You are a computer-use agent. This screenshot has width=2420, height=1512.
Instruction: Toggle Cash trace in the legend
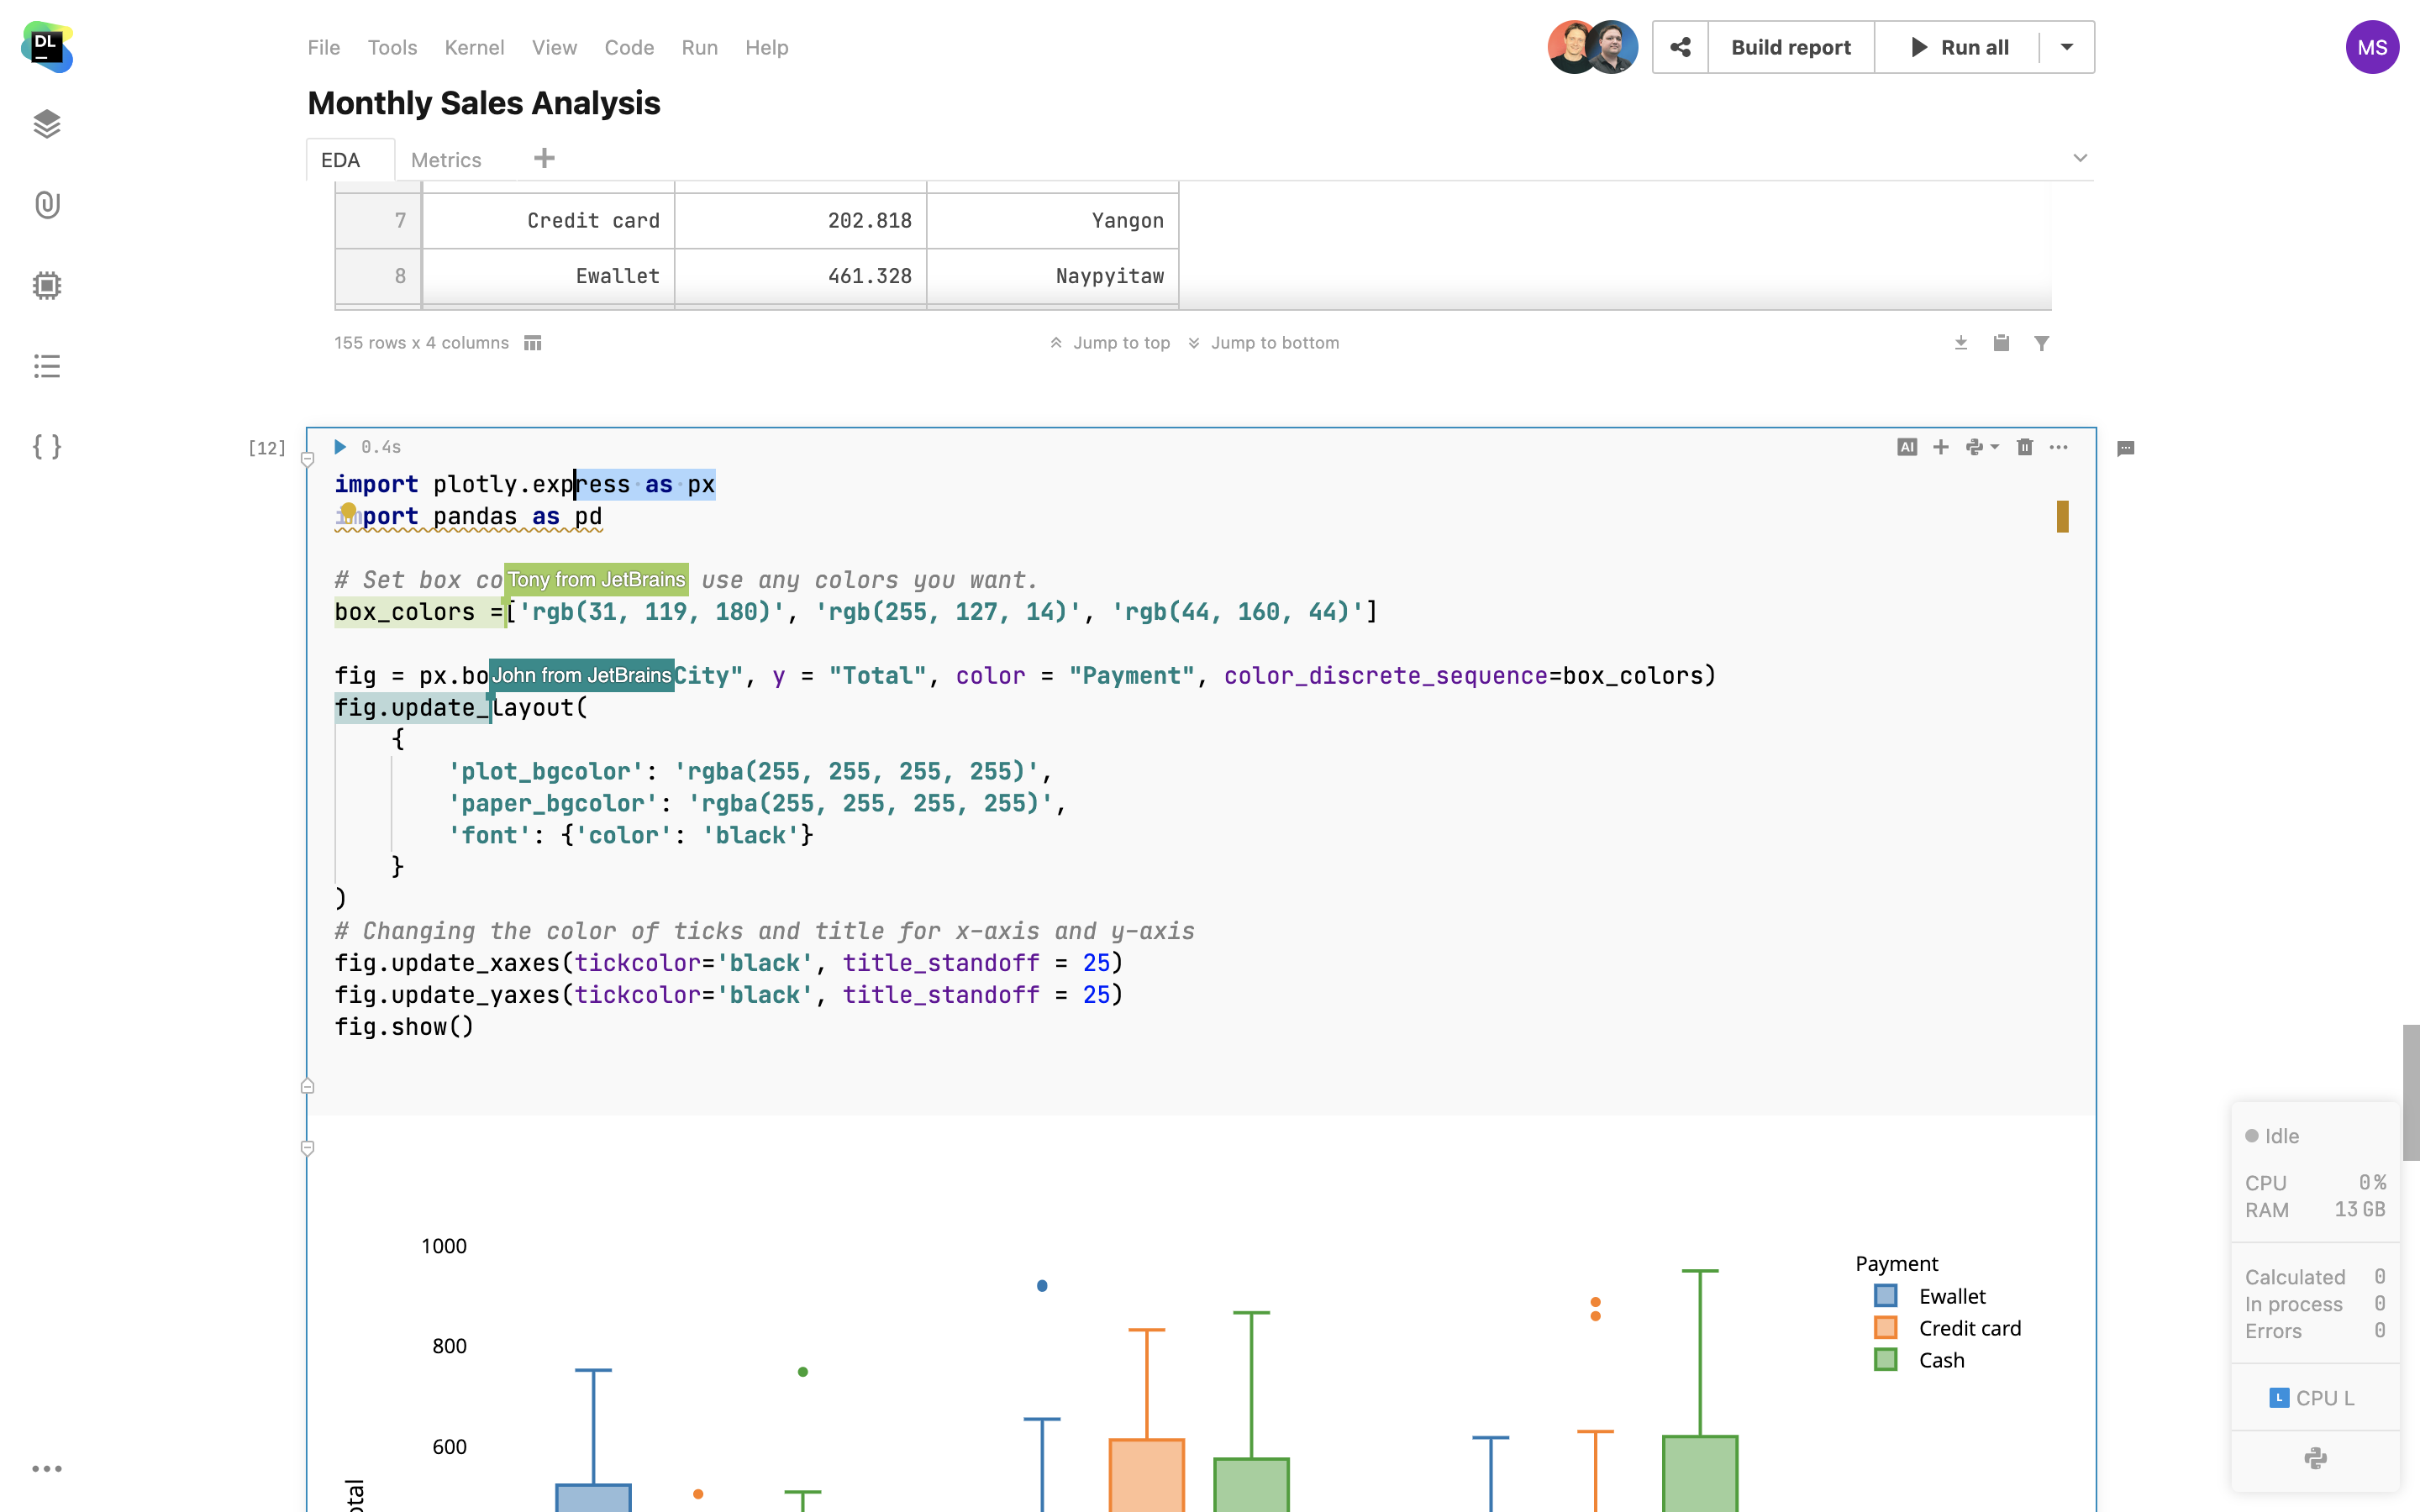1940,1360
